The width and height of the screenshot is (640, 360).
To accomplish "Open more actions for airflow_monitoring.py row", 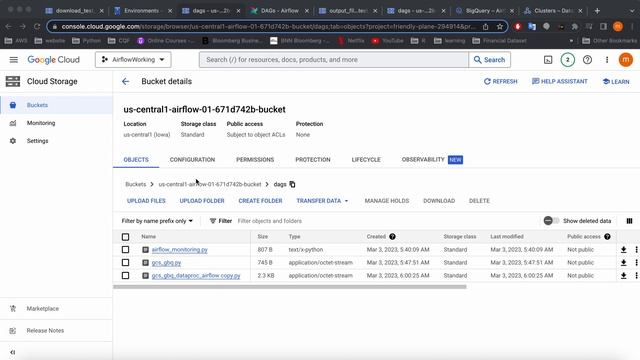I will tap(636, 249).
